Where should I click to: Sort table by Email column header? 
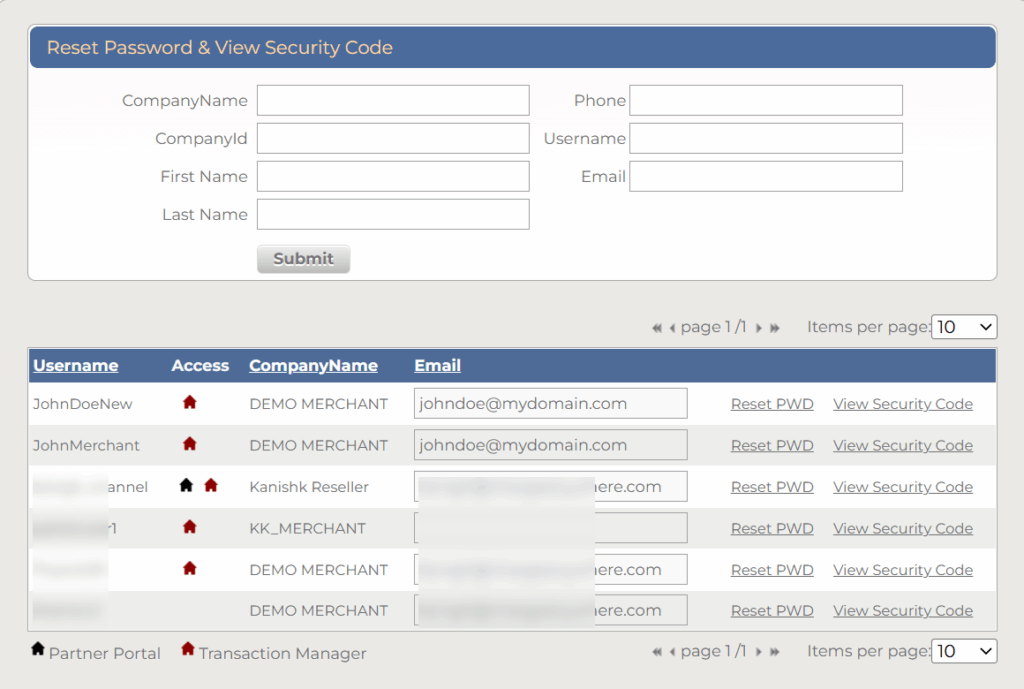pyautogui.click(x=437, y=365)
